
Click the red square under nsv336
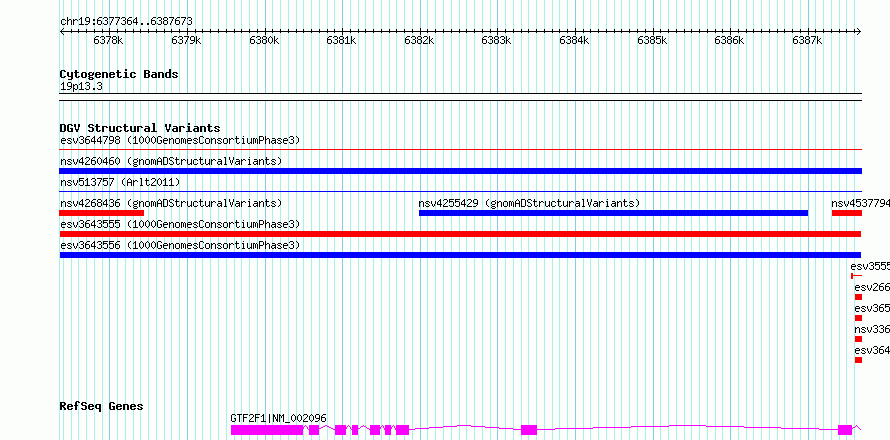pos(858,339)
